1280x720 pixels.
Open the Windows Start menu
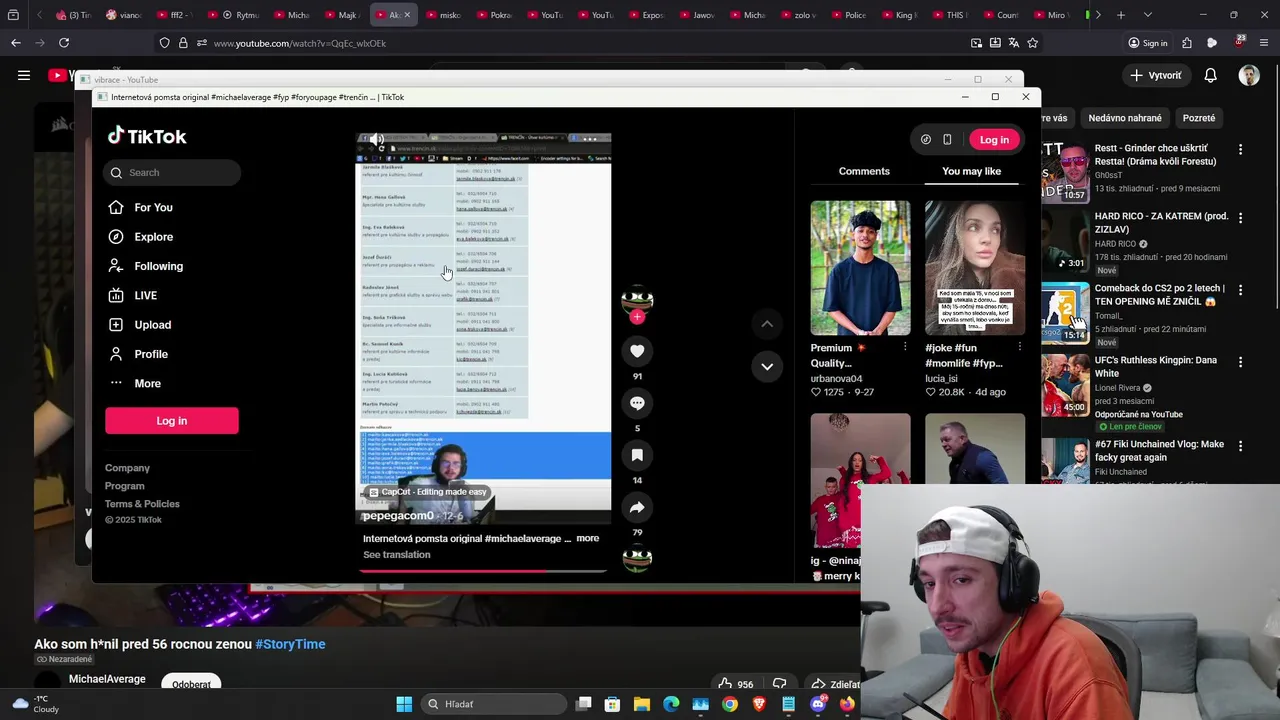pyautogui.click(x=404, y=704)
